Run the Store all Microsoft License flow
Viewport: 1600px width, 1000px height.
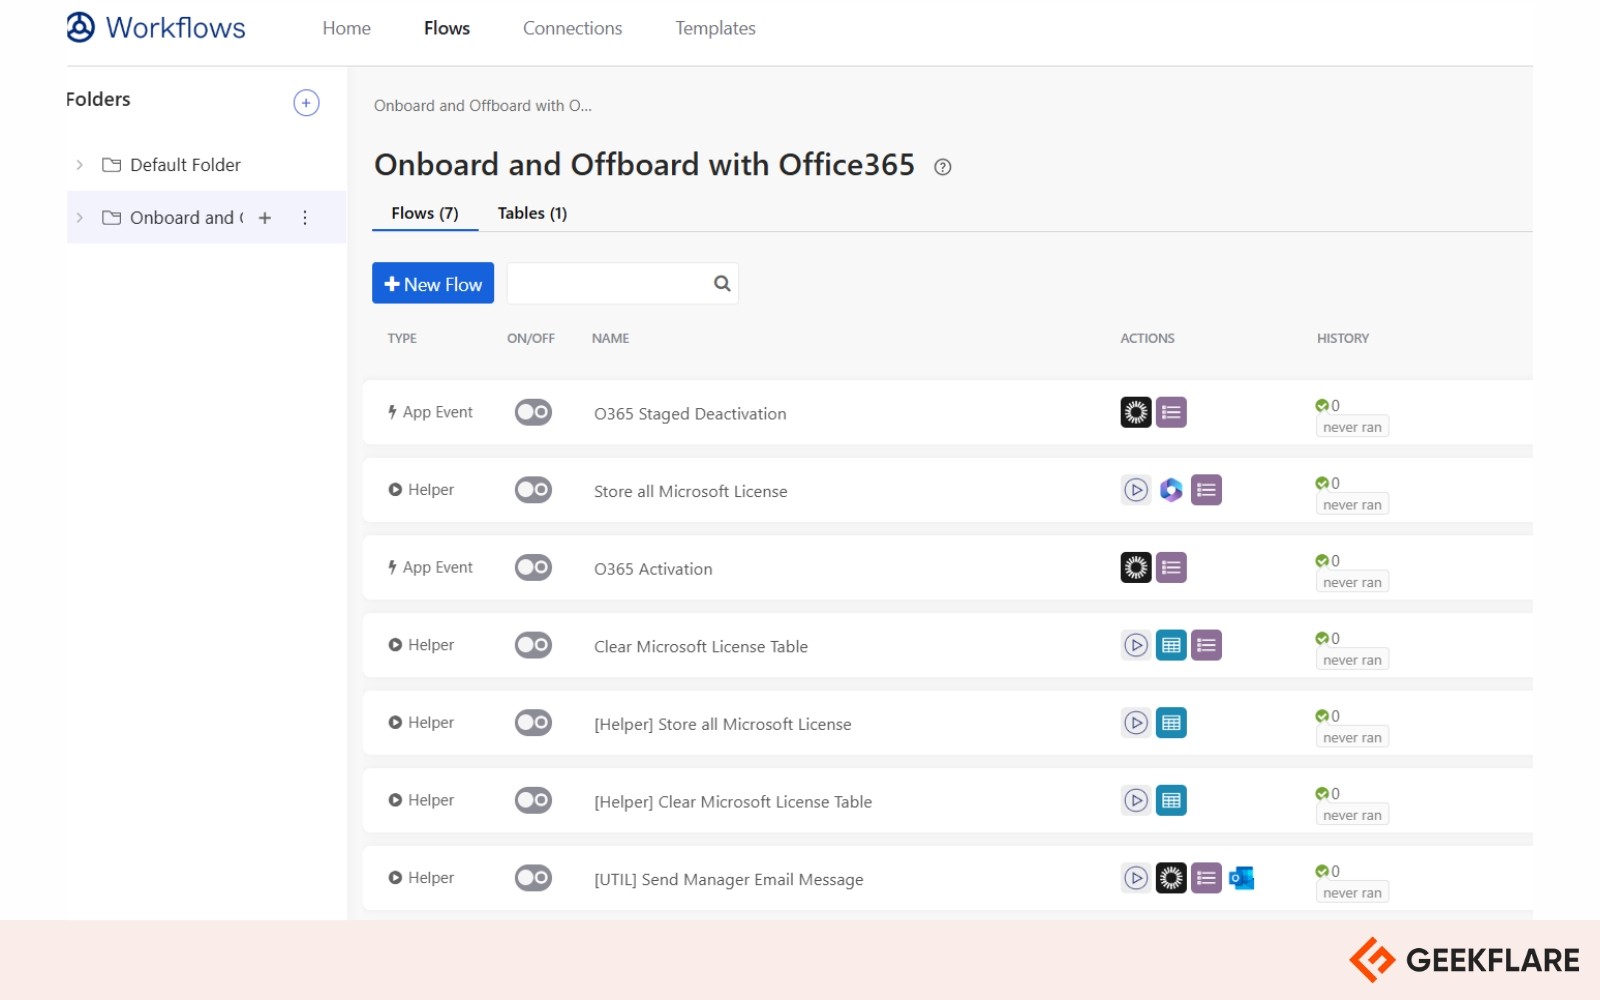point(1136,490)
